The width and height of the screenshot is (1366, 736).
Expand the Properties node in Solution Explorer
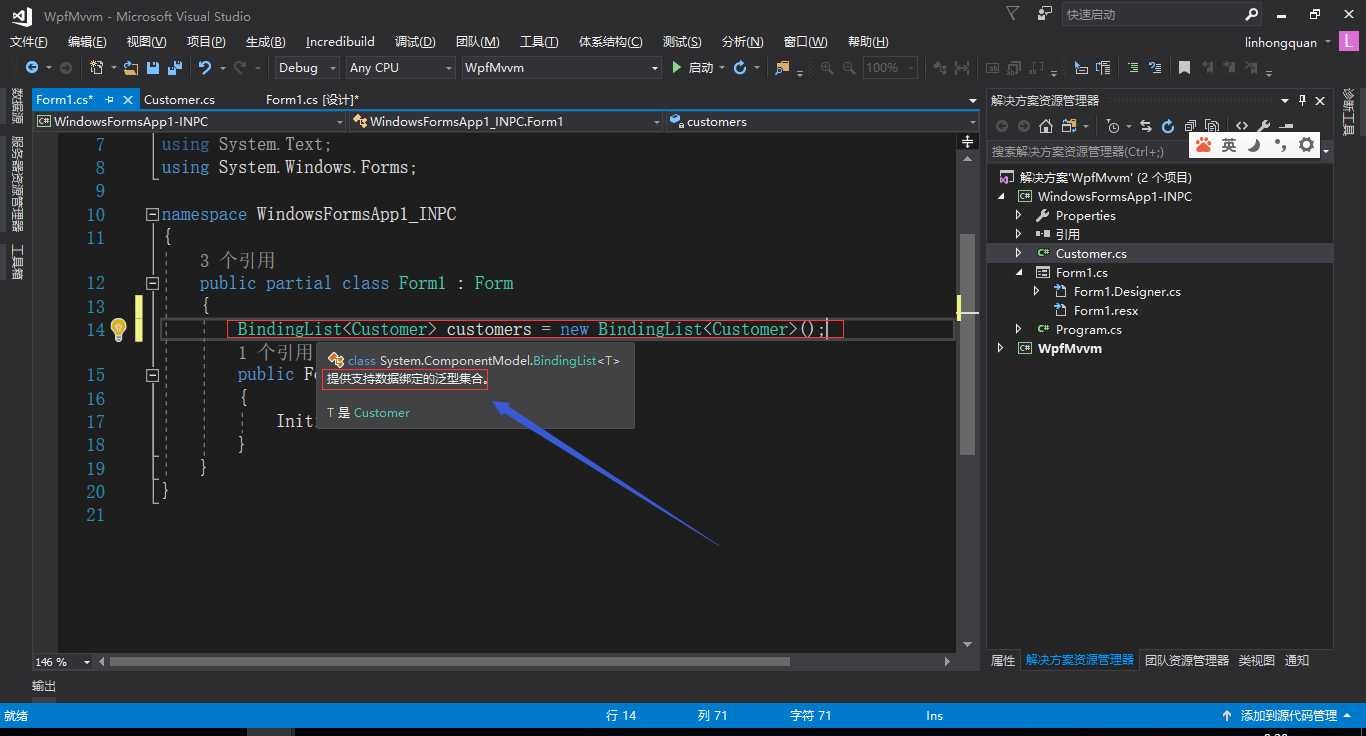(1019, 215)
